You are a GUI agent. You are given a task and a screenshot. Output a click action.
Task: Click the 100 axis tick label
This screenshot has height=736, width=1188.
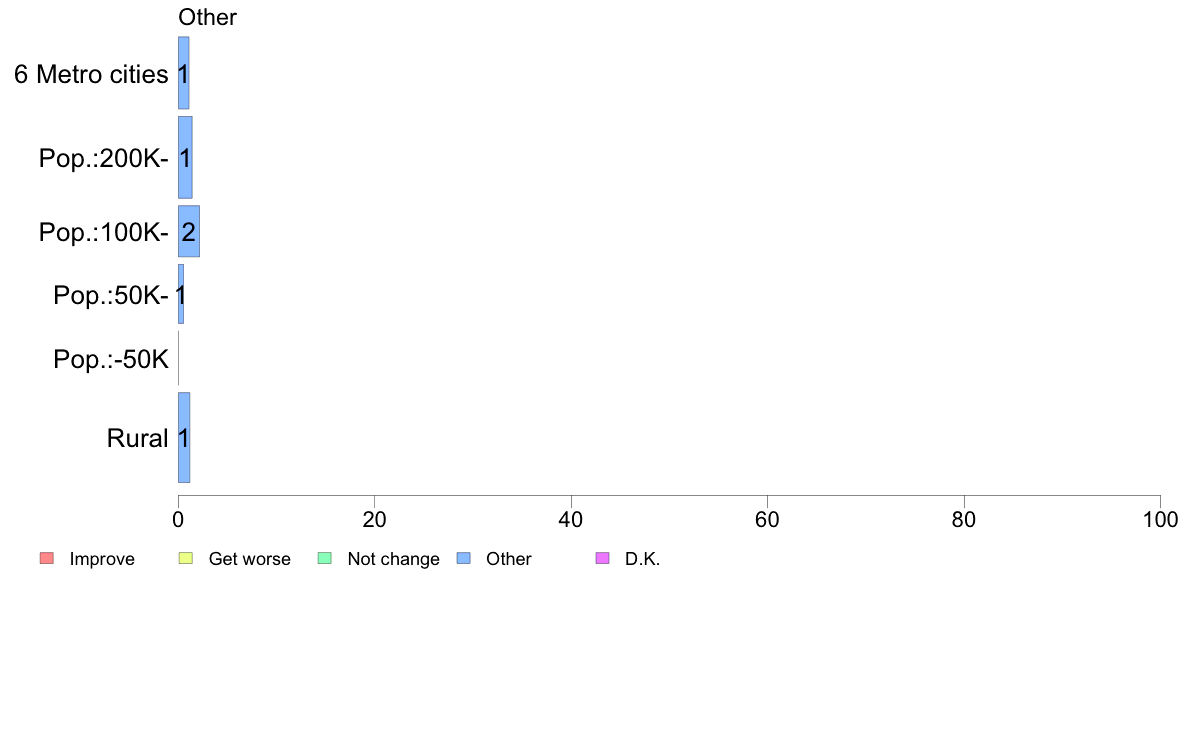click(1160, 520)
